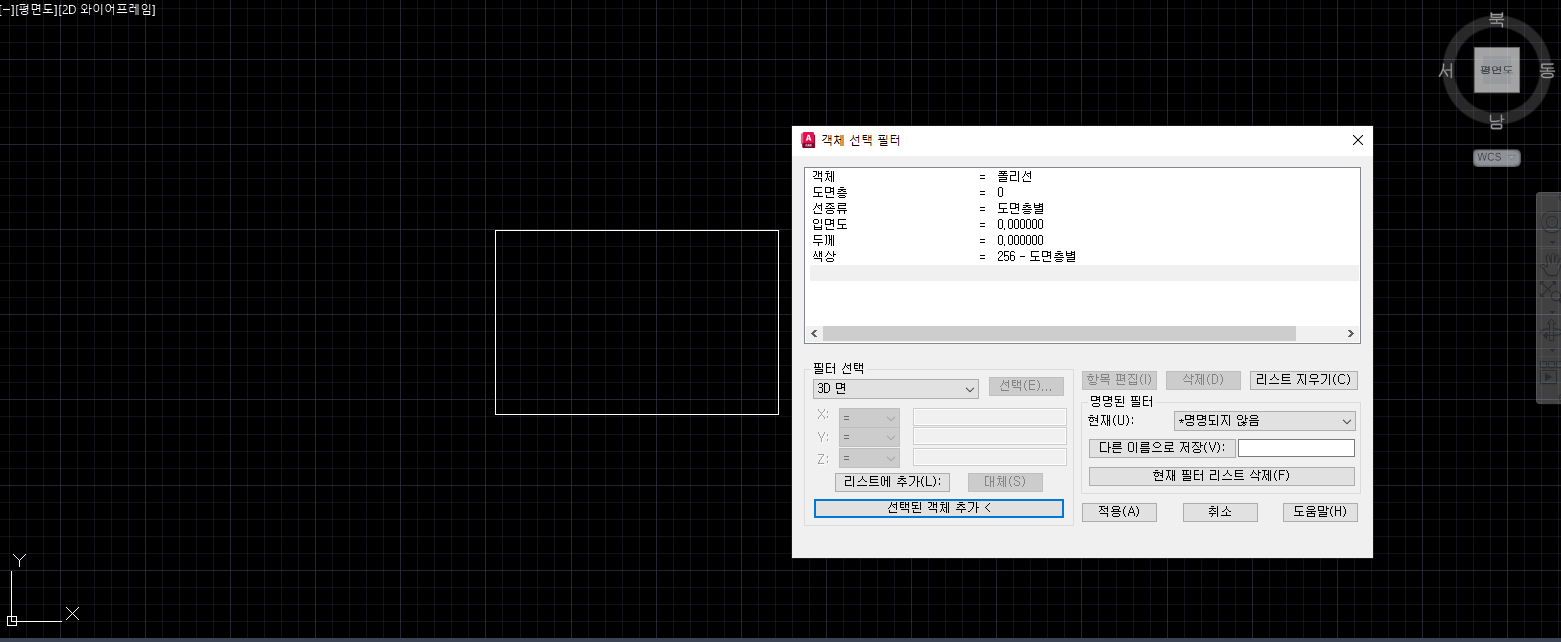Click the X value input field
1561x642 pixels.
tap(990, 417)
